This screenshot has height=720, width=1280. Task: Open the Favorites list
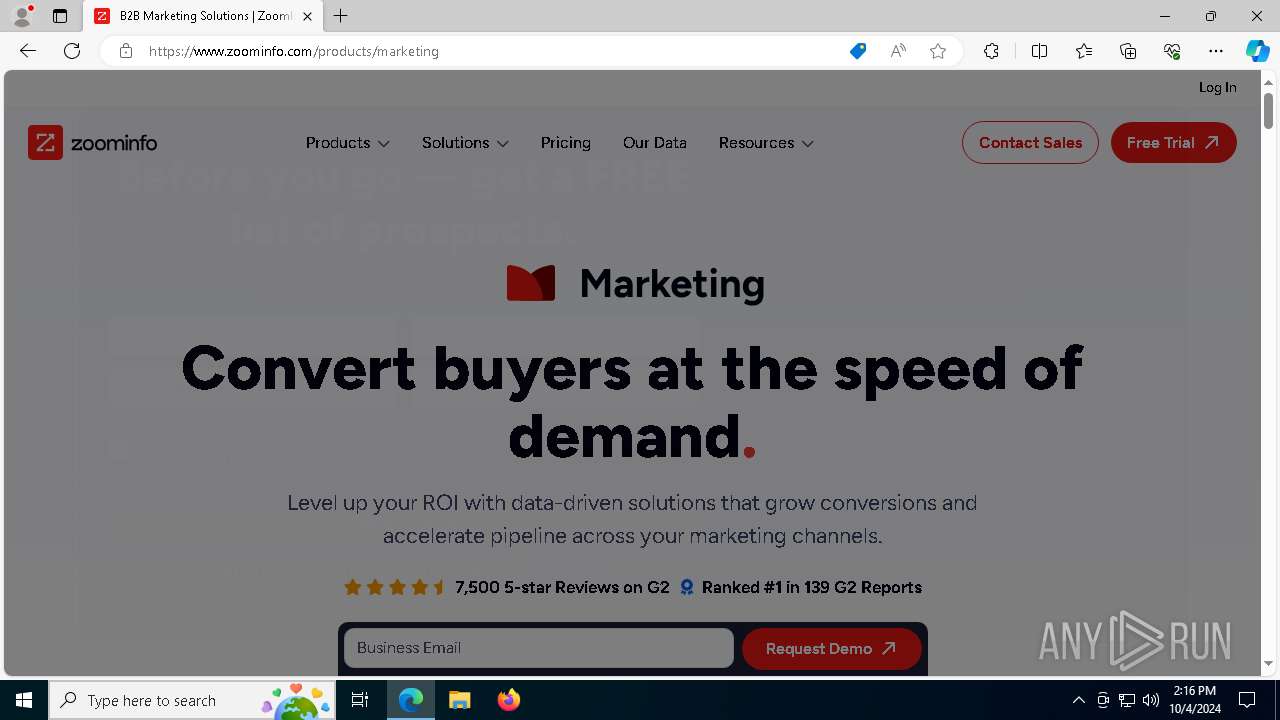coord(1084,51)
